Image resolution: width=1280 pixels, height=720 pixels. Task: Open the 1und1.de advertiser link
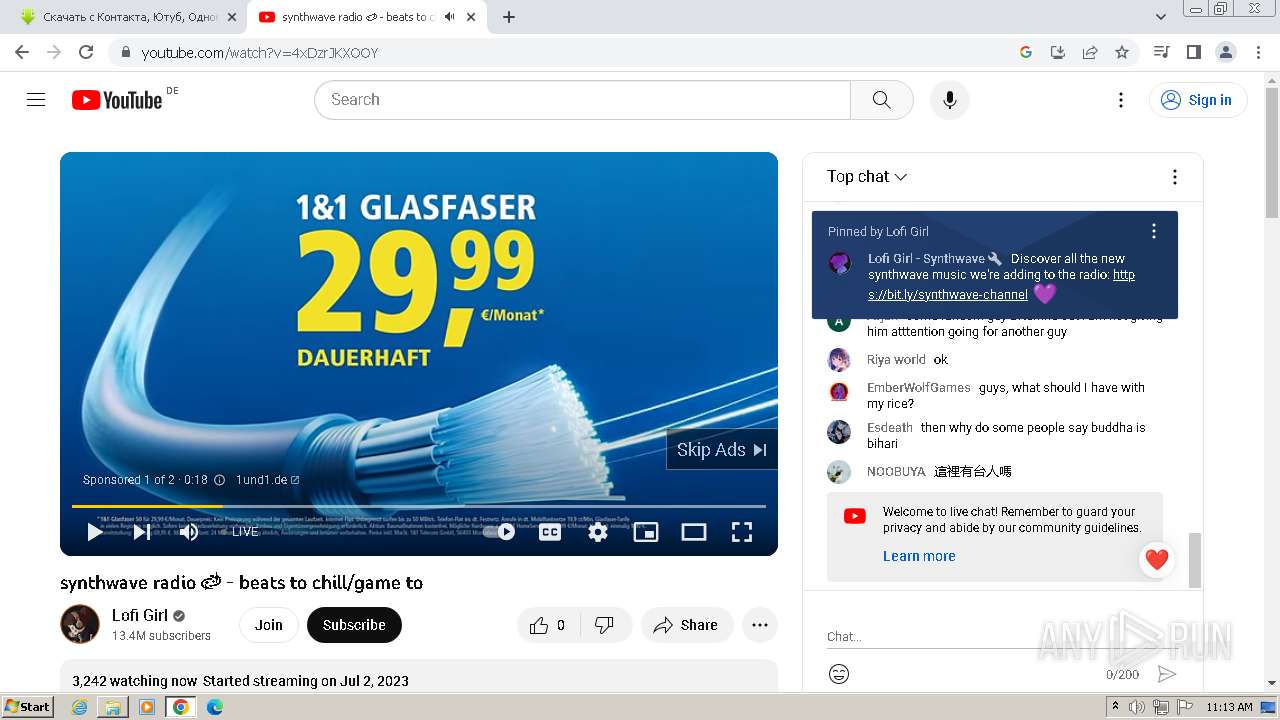click(267, 480)
